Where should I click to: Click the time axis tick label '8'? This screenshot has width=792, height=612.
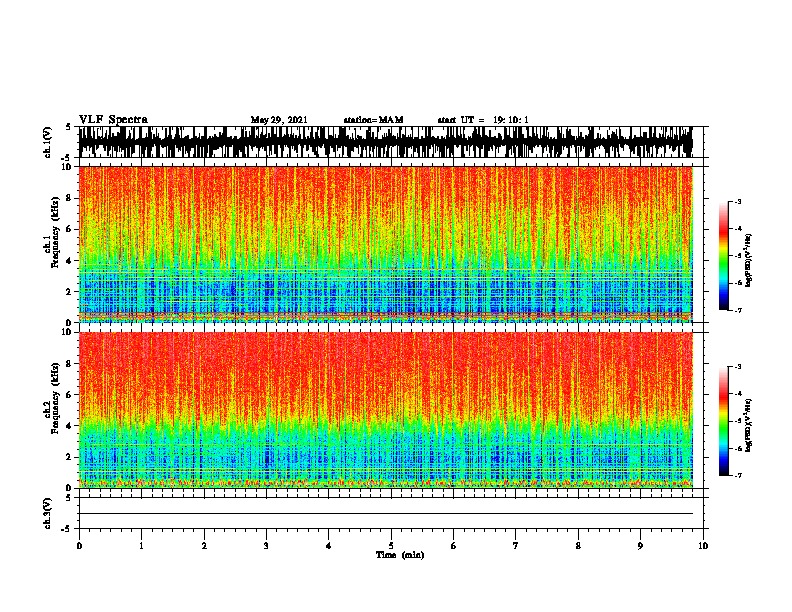pyautogui.click(x=578, y=546)
